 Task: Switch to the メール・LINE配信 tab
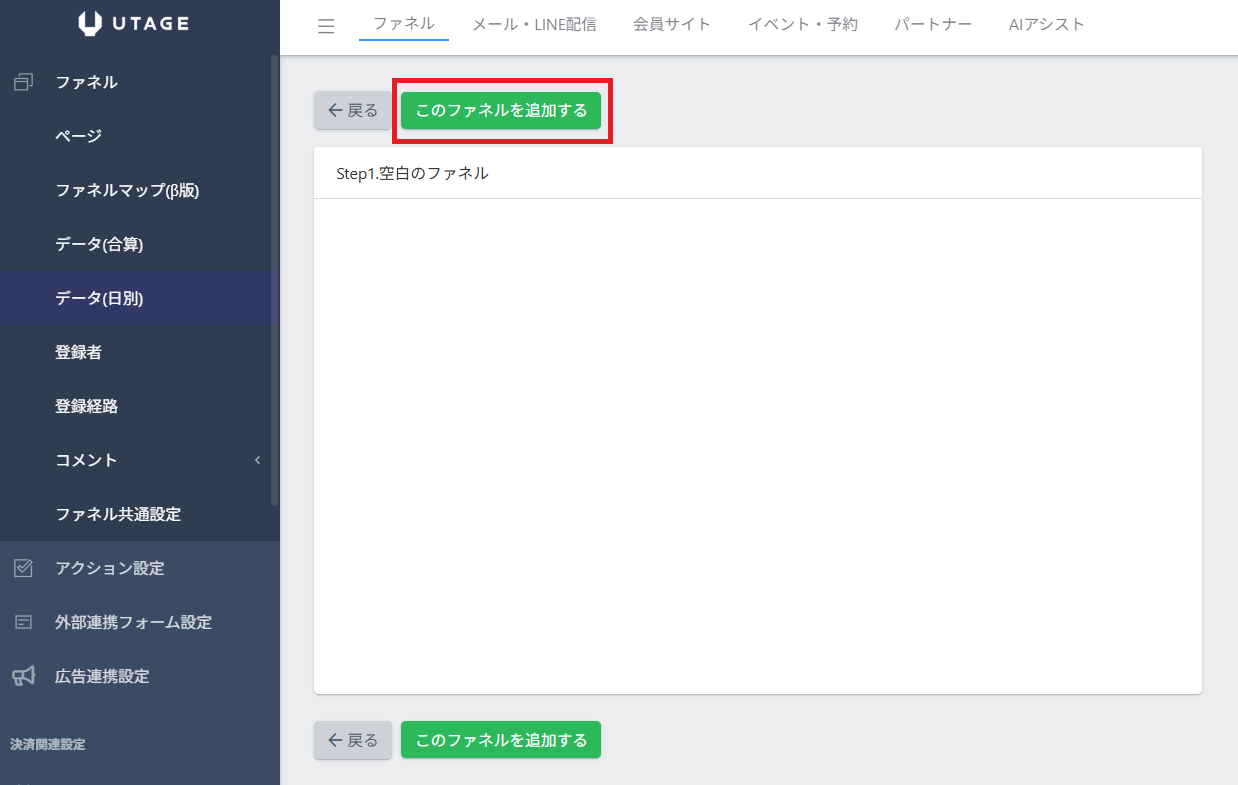pyautogui.click(x=534, y=24)
